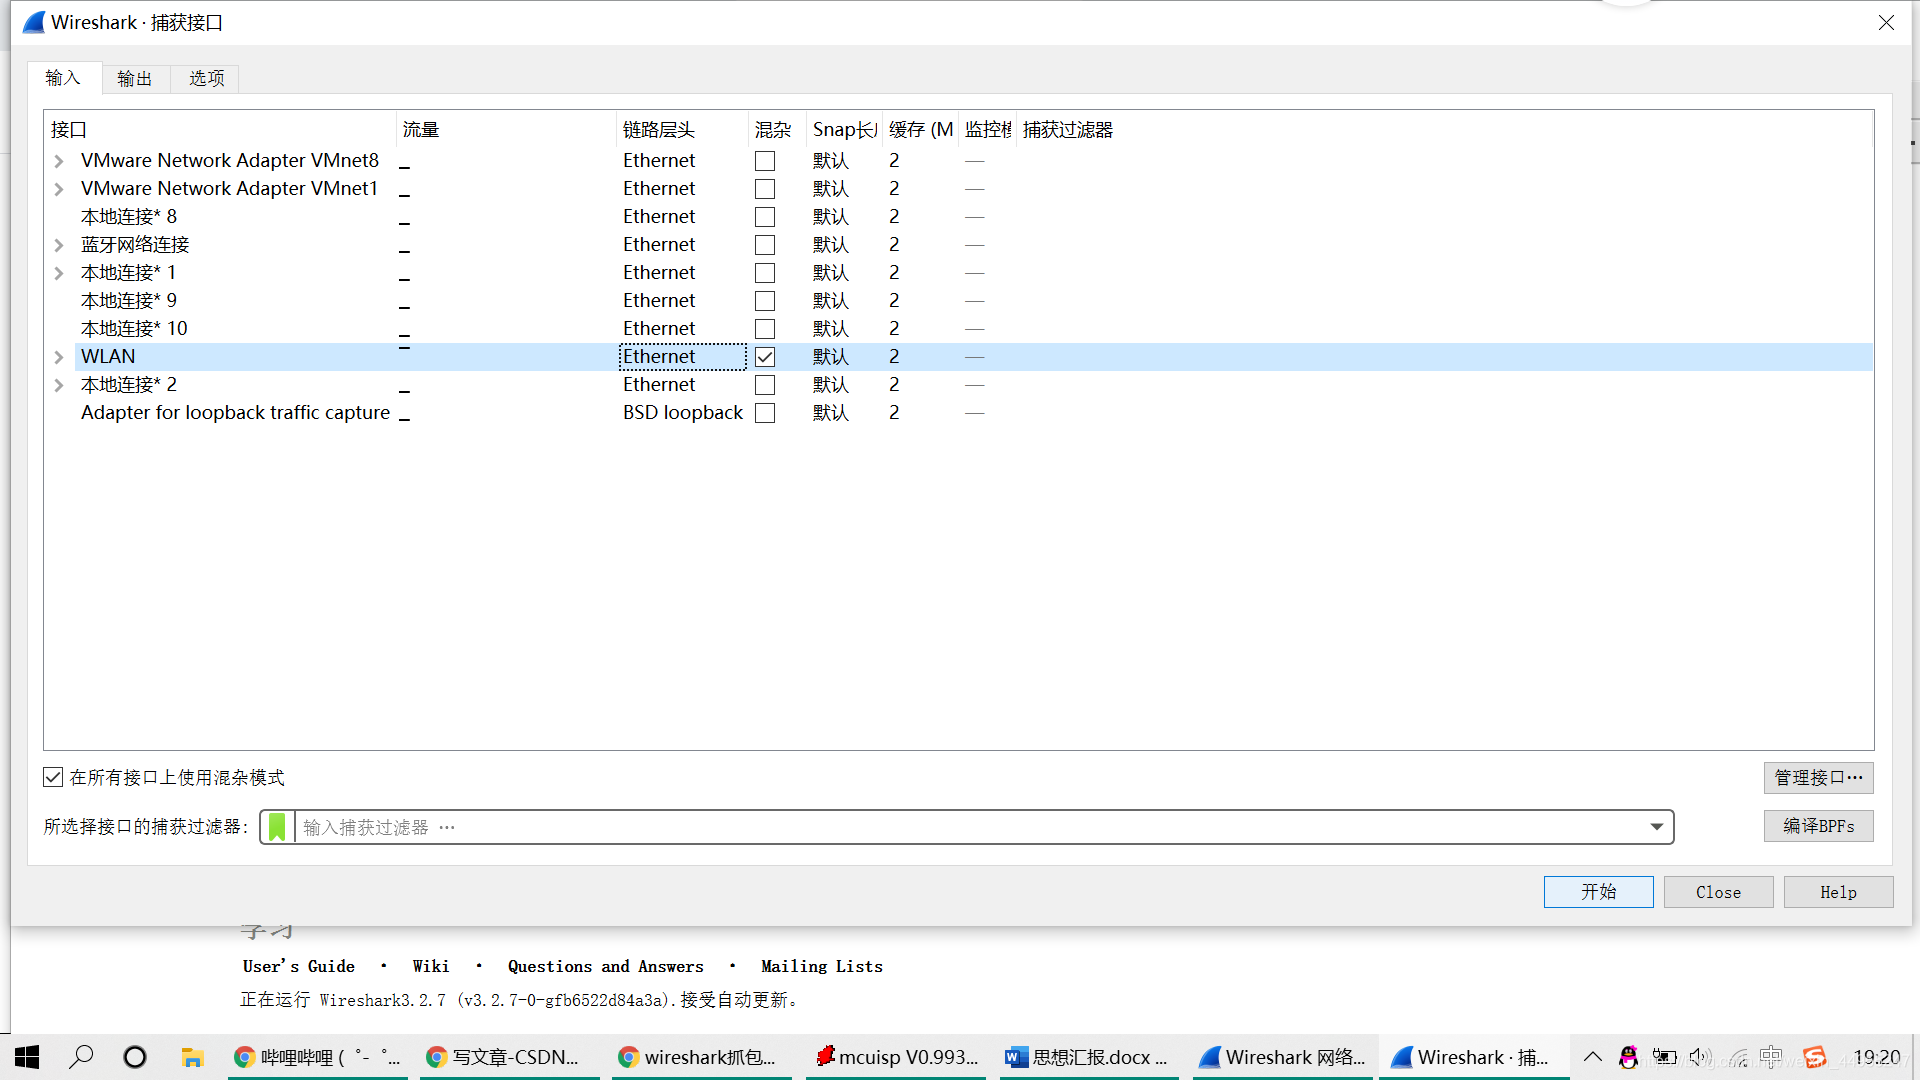Viewport: 1920px width, 1080px height.
Task: Switch to the wireshark抓包 Chrome window
Action: coord(702,1057)
